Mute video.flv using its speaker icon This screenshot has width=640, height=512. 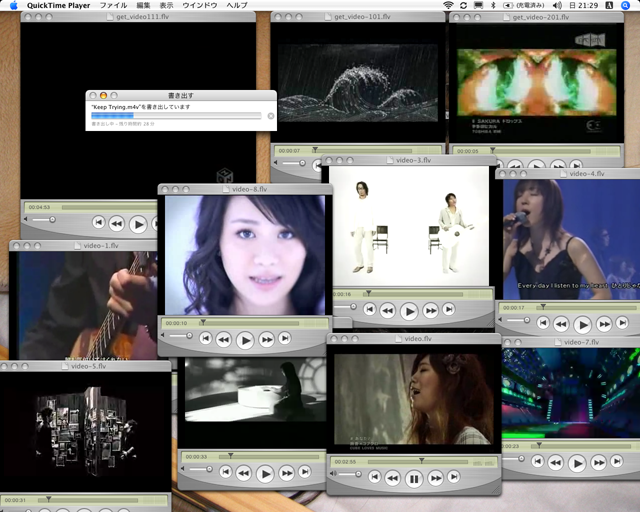pyautogui.click(x=333, y=474)
